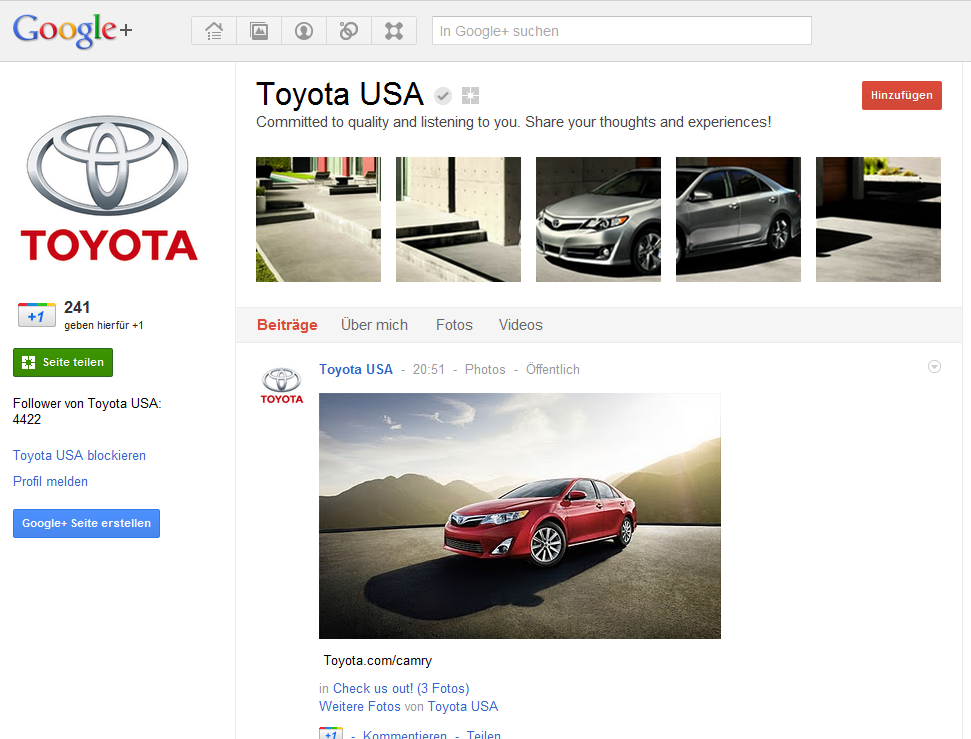This screenshot has height=739, width=971.
Task: Open the 'Check us out! (3 Fotos)' album link
Action: pos(401,688)
